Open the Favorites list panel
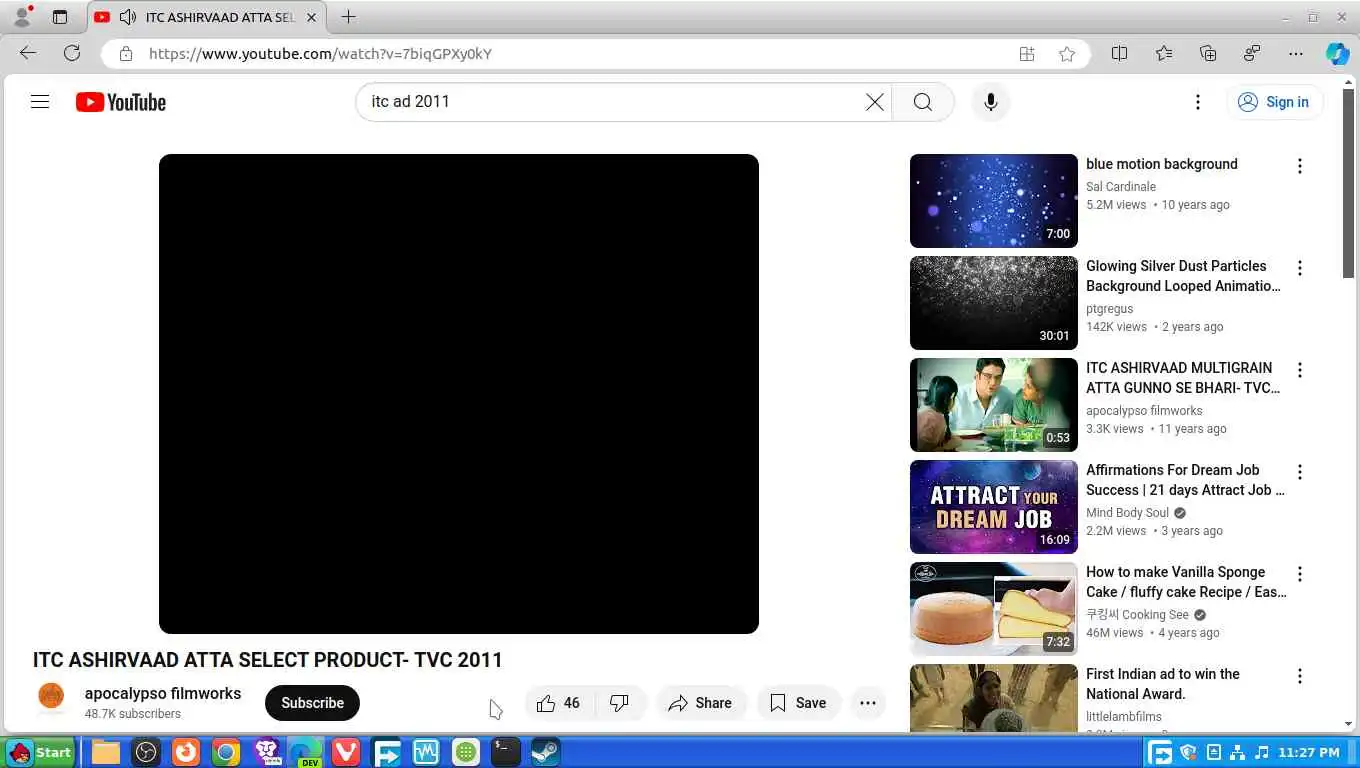Screen dimensions: 1360x768 point(1164,54)
